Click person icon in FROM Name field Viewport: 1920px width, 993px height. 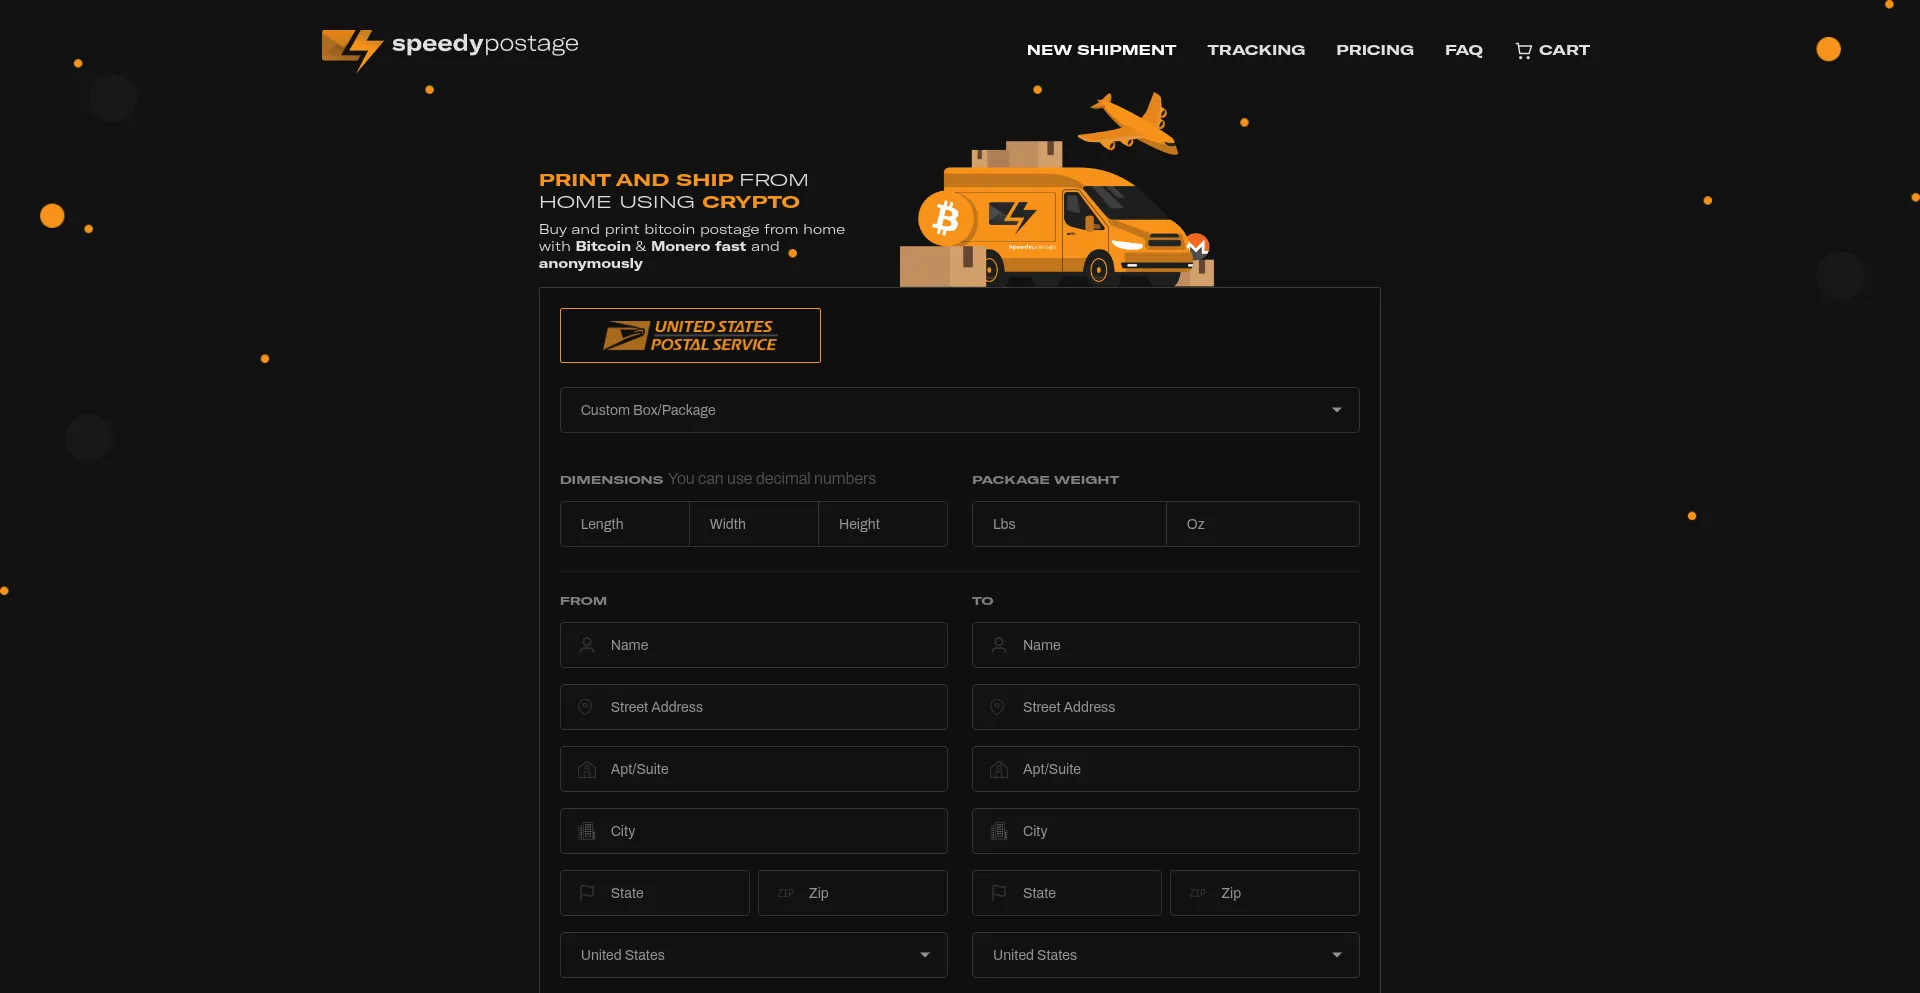click(587, 645)
